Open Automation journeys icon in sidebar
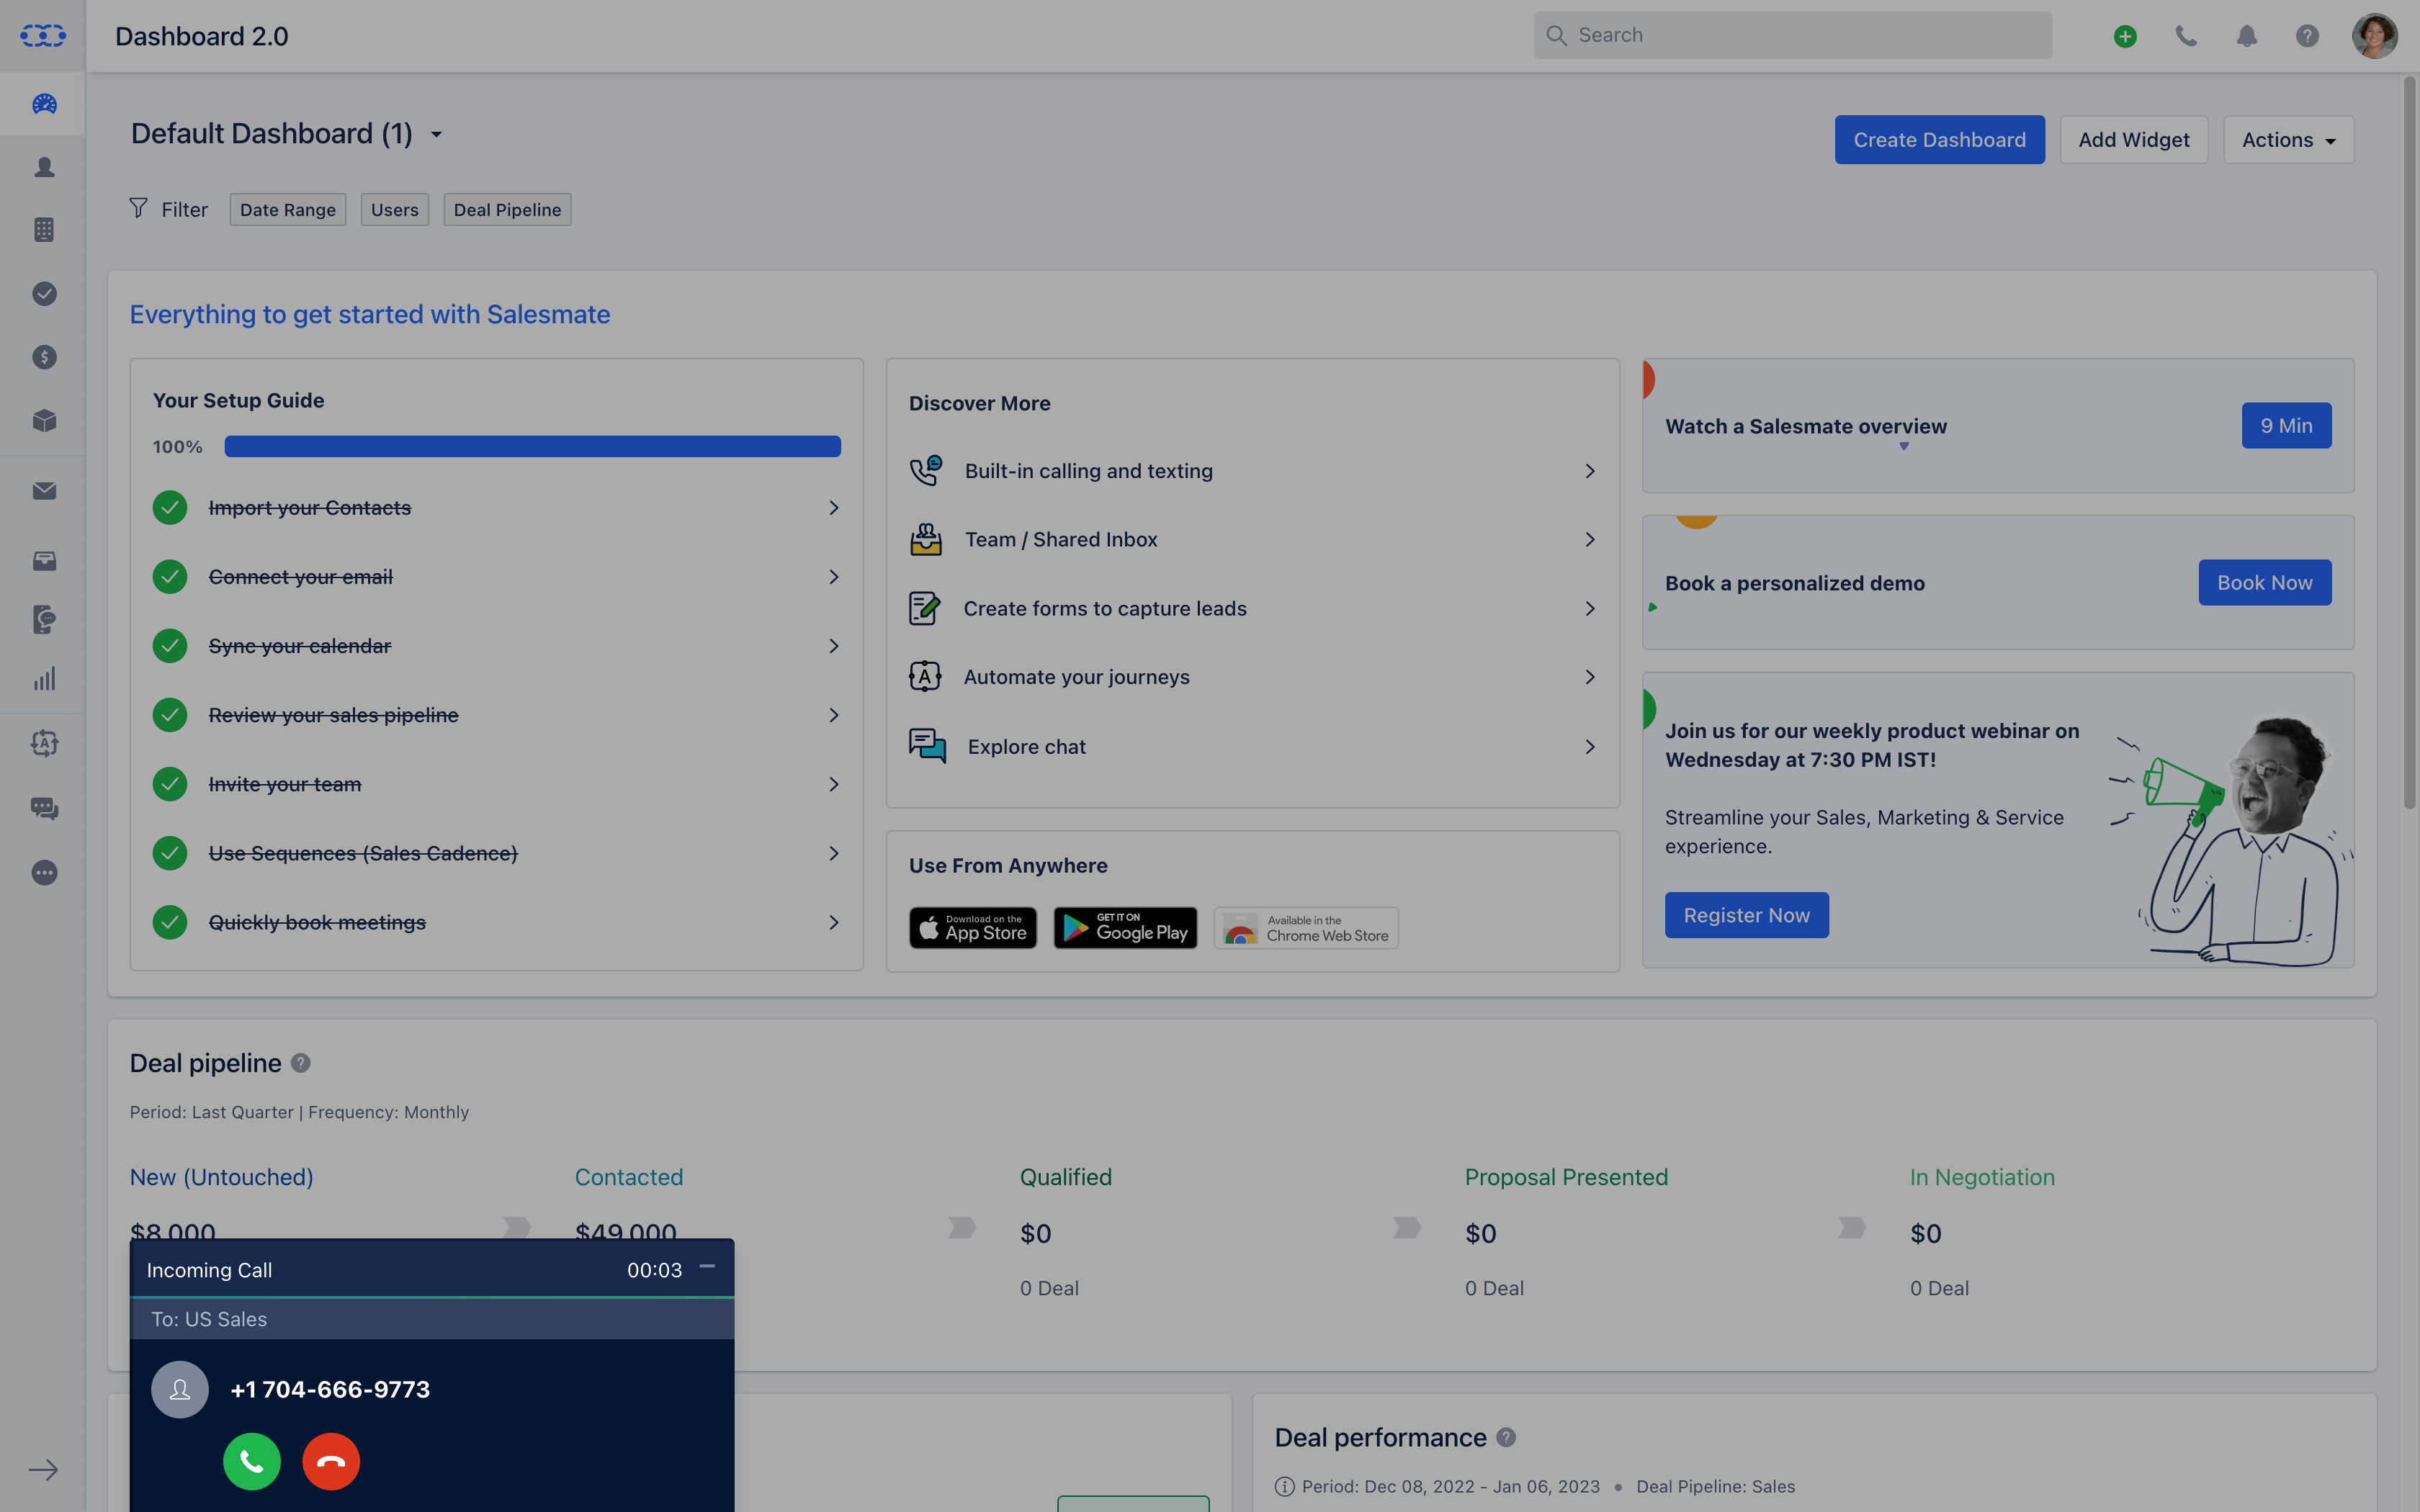Image resolution: width=2420 pixels, height=1512 pixels. tap(44, 743)
